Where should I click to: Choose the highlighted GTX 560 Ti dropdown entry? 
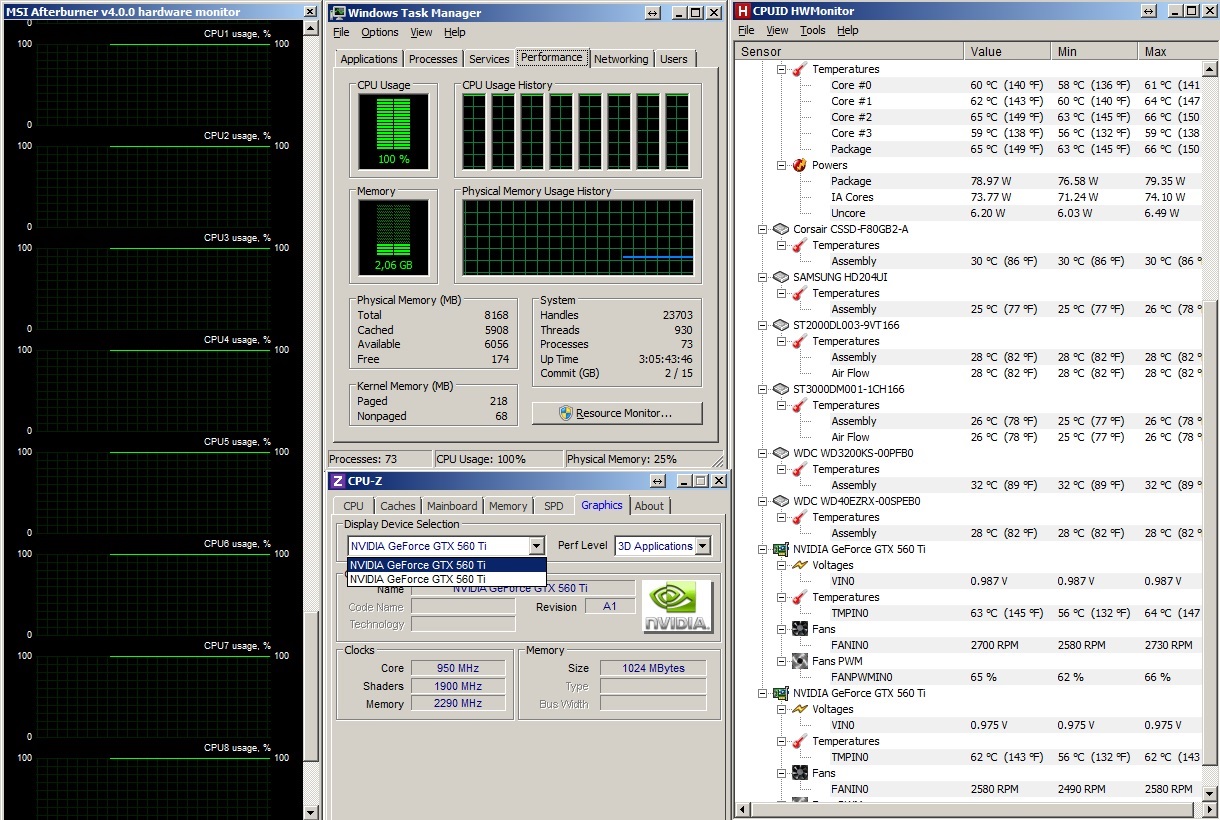447,565
